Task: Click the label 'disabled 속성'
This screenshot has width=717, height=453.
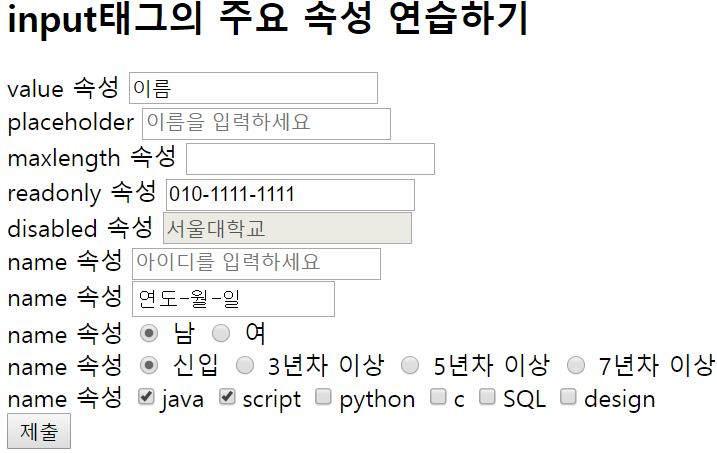Action: click(80, 228)
